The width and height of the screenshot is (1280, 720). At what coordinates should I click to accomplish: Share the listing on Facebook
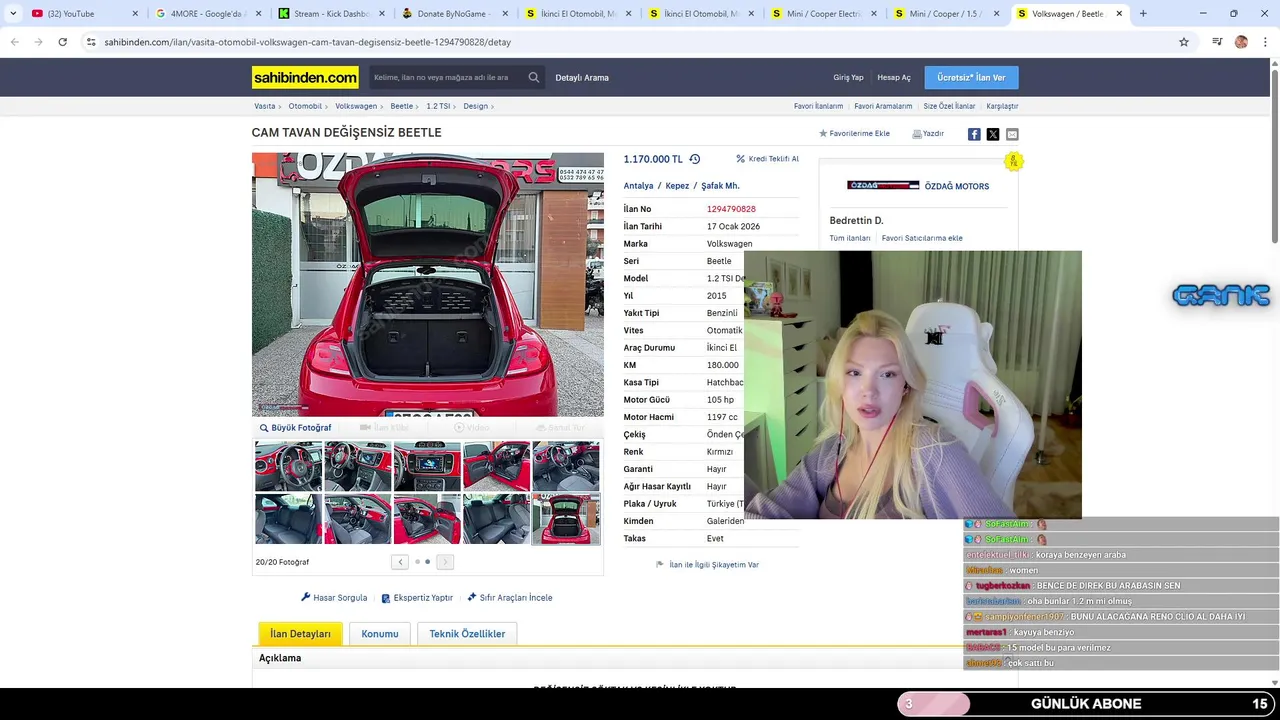(x=974, y=134)
